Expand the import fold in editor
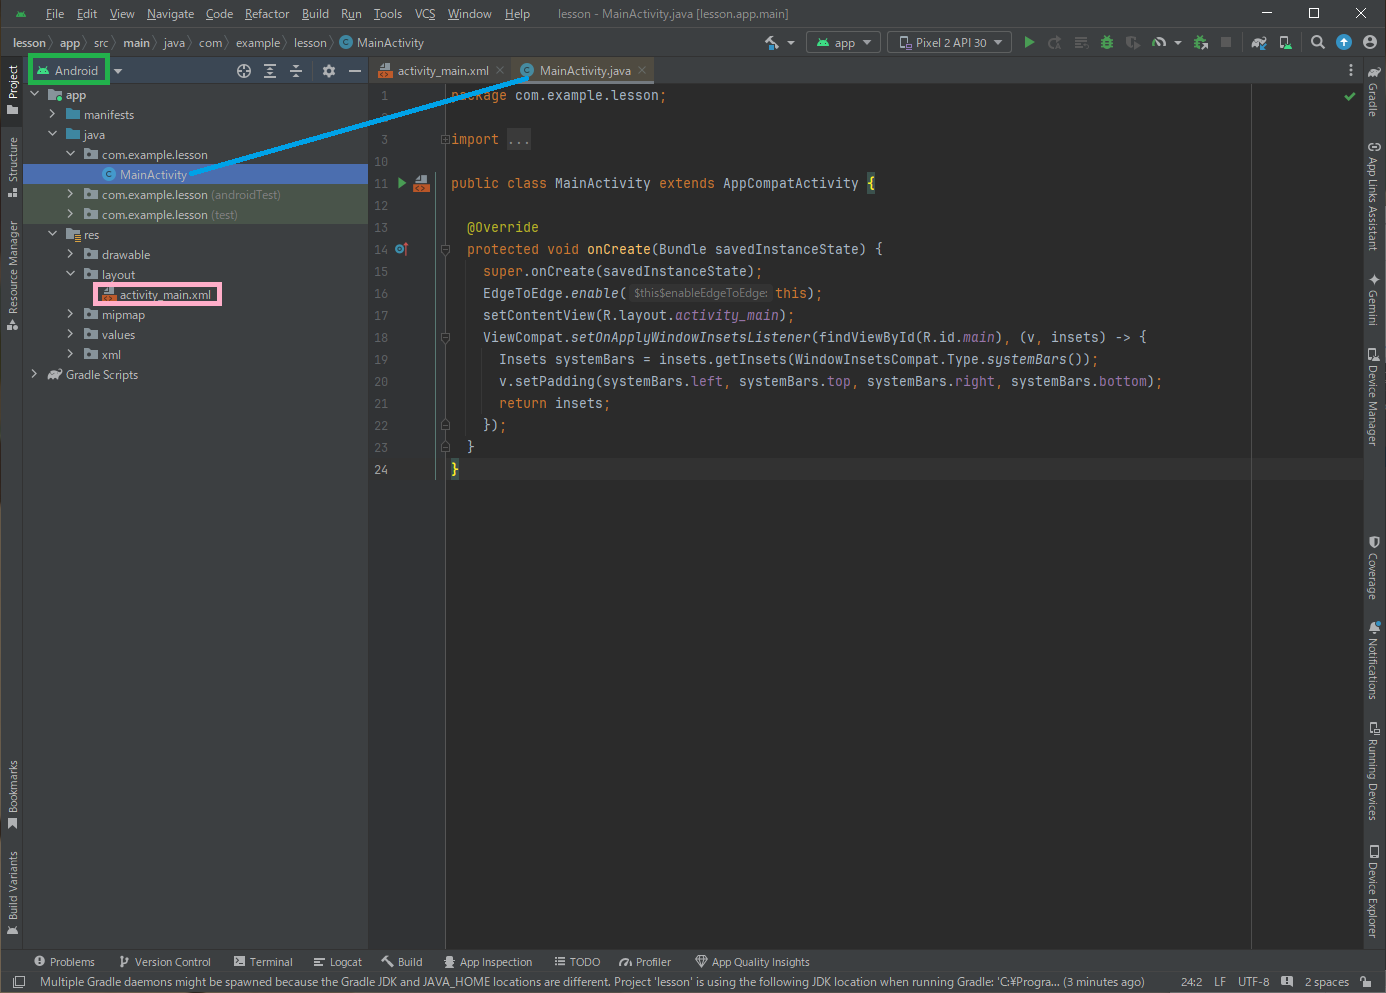This screenshot has width=1386, height=993. [445, 139]
